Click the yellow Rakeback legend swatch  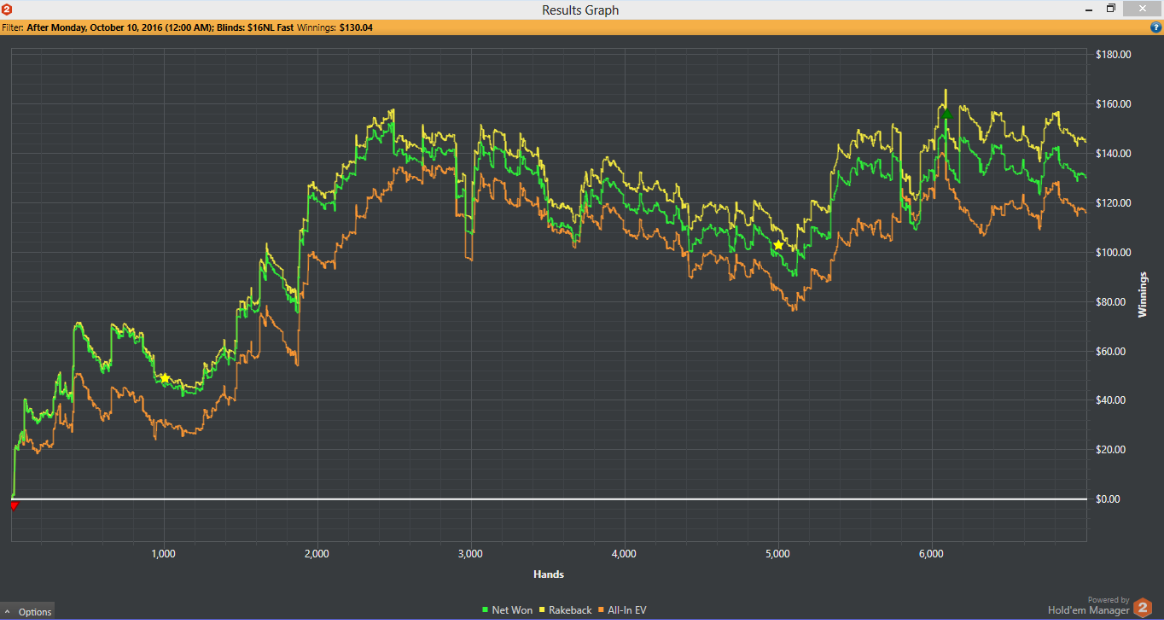(x=542, y=610)
